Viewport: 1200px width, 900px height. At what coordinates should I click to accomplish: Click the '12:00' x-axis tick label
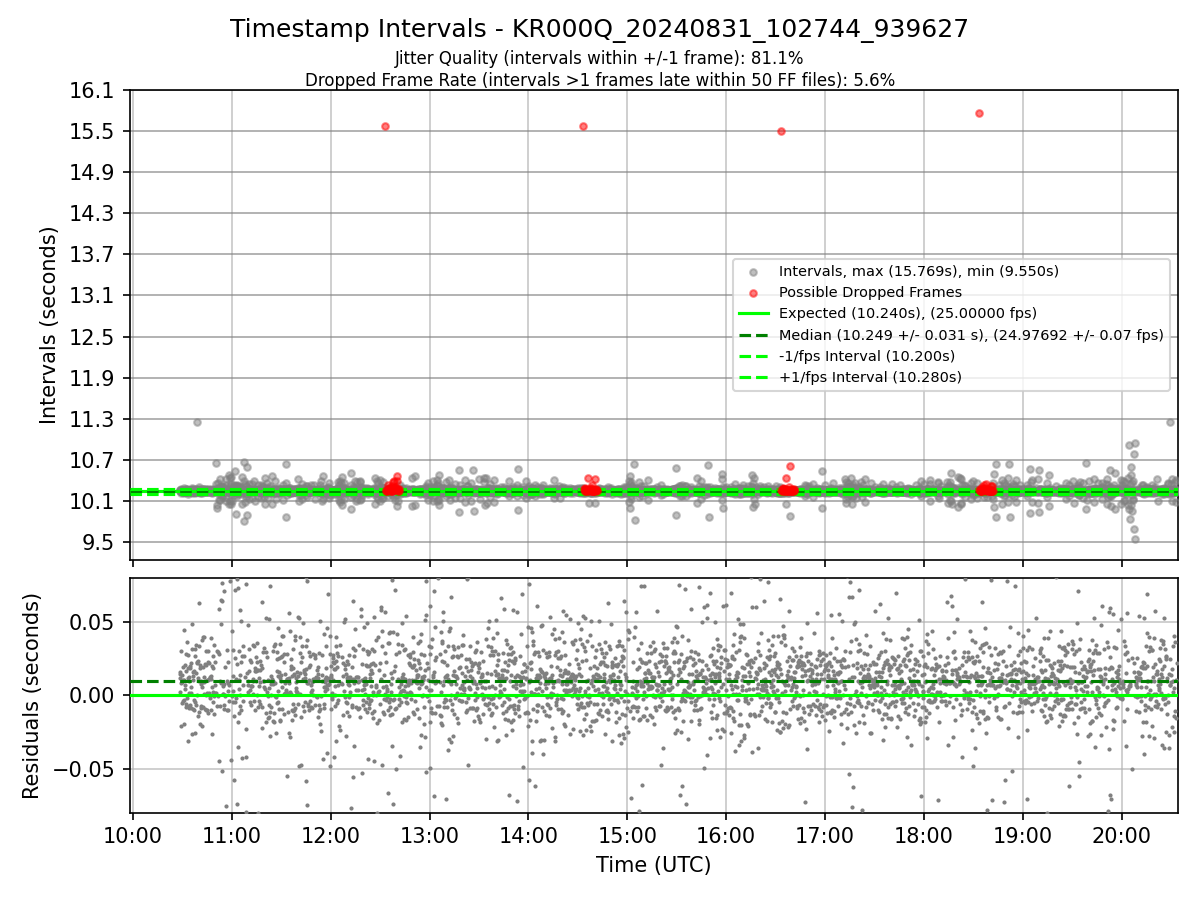tap(331, 836)
